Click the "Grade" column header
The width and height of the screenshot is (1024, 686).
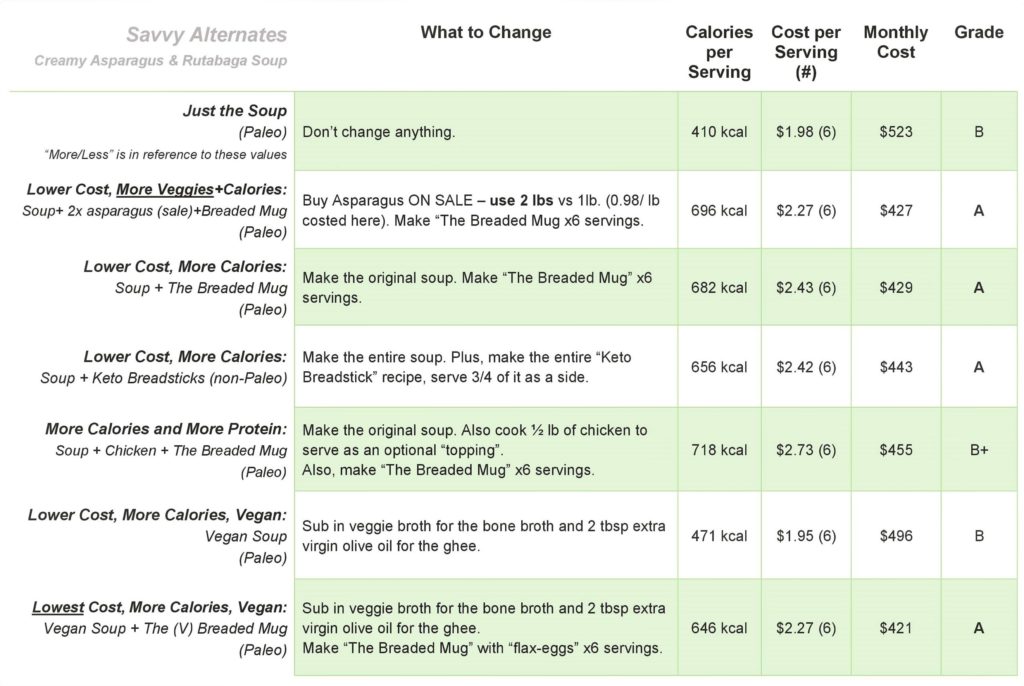pyautogui.click(x=978, y=33)
